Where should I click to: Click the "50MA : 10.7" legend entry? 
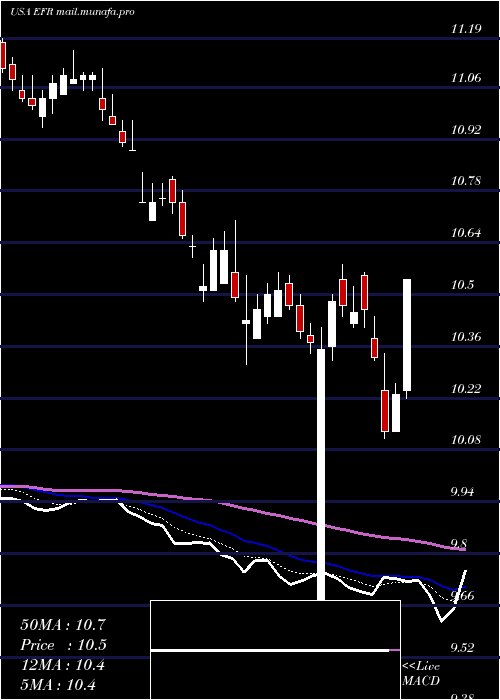[x=63, y=625]
